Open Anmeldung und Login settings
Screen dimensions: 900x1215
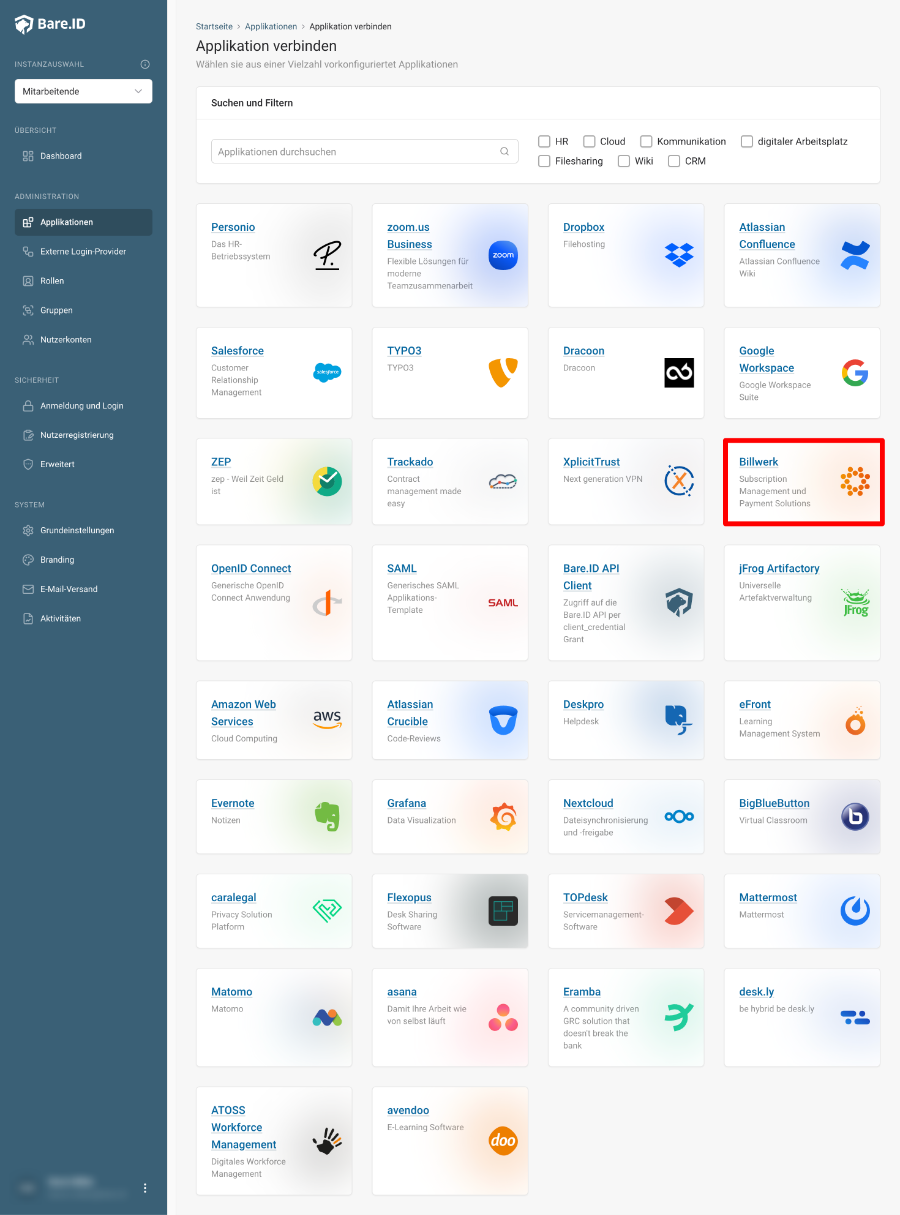[83, 406]
